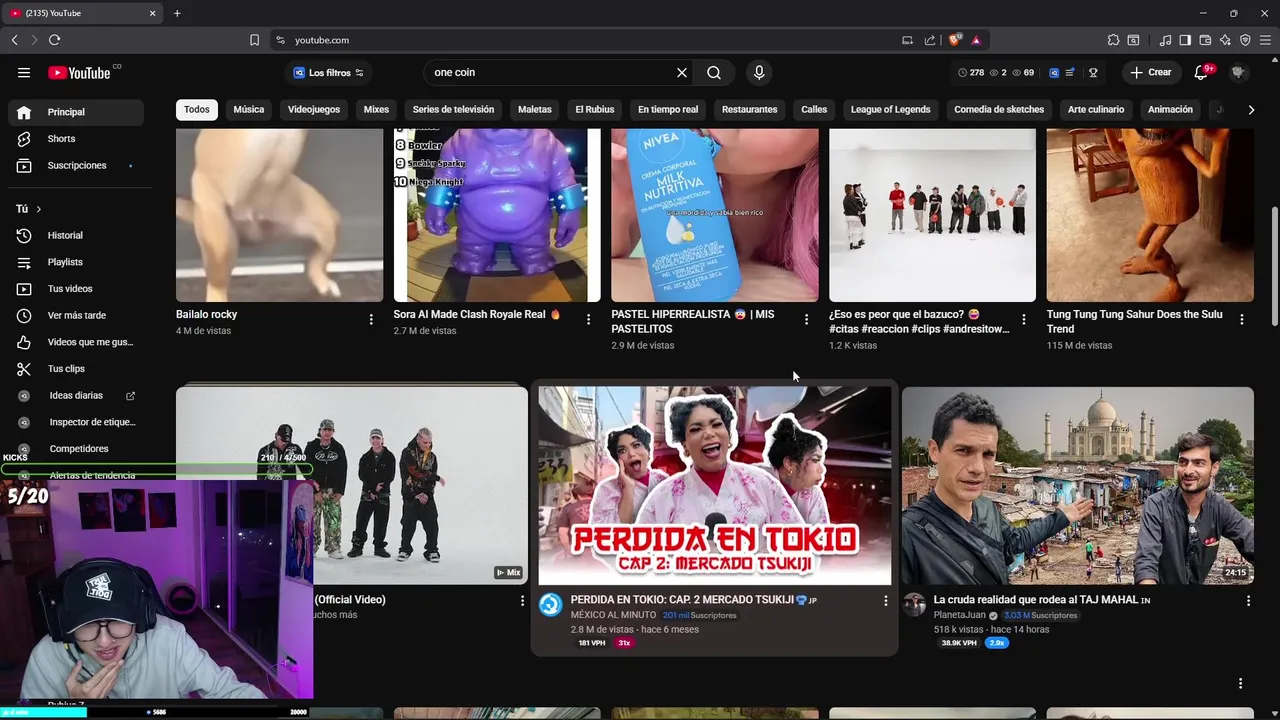This screenshot has height=720, width=1280.
Task: Show more filter chips right arrow
Action: point(1251,110)
